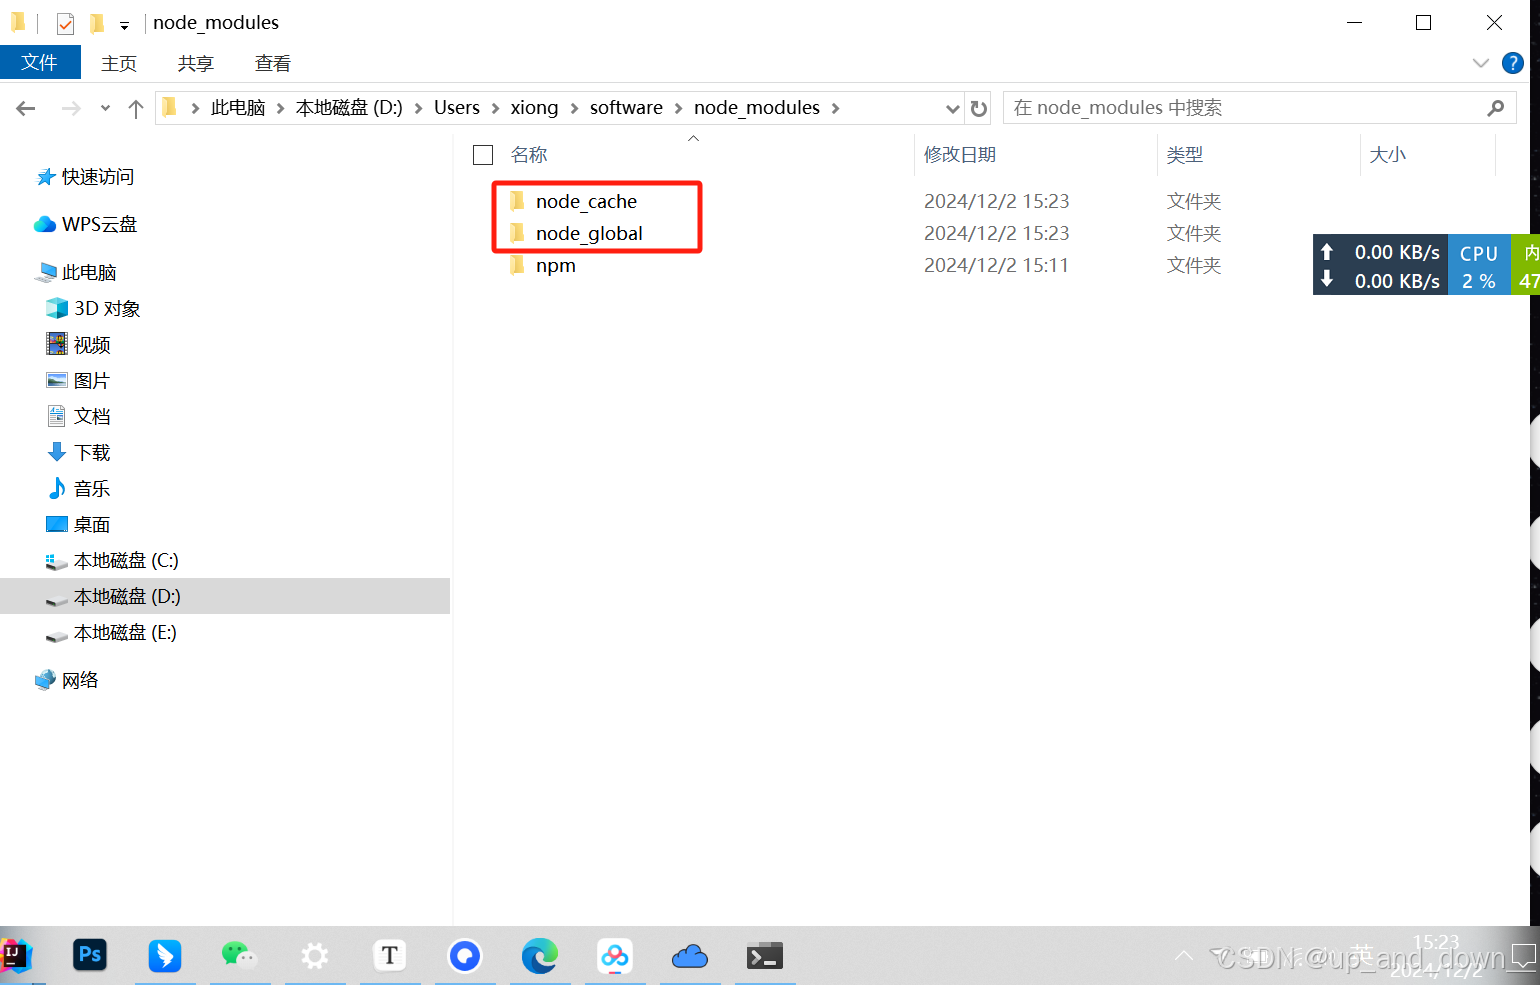Open blue cloud app in taskbar

690,957
